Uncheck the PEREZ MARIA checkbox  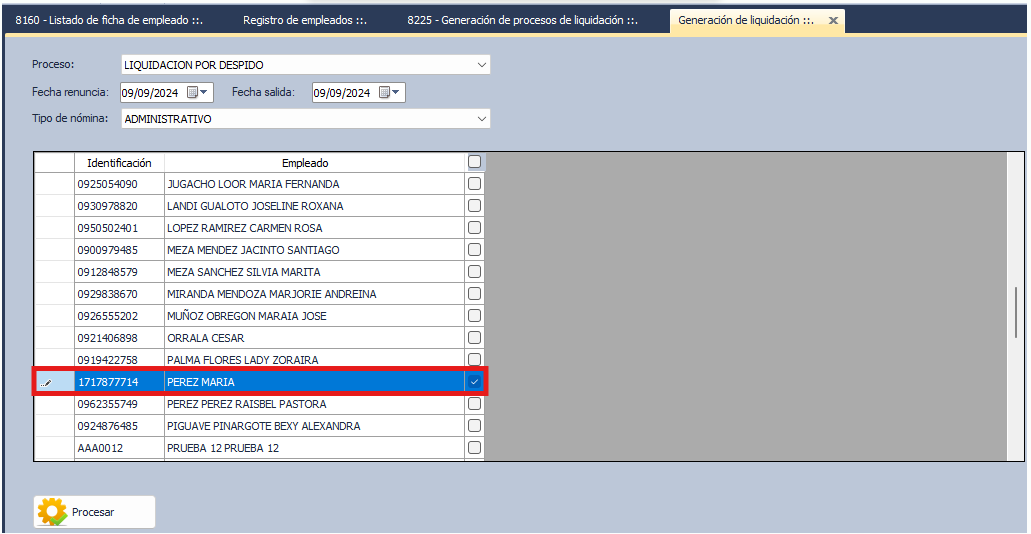[474, 382]
